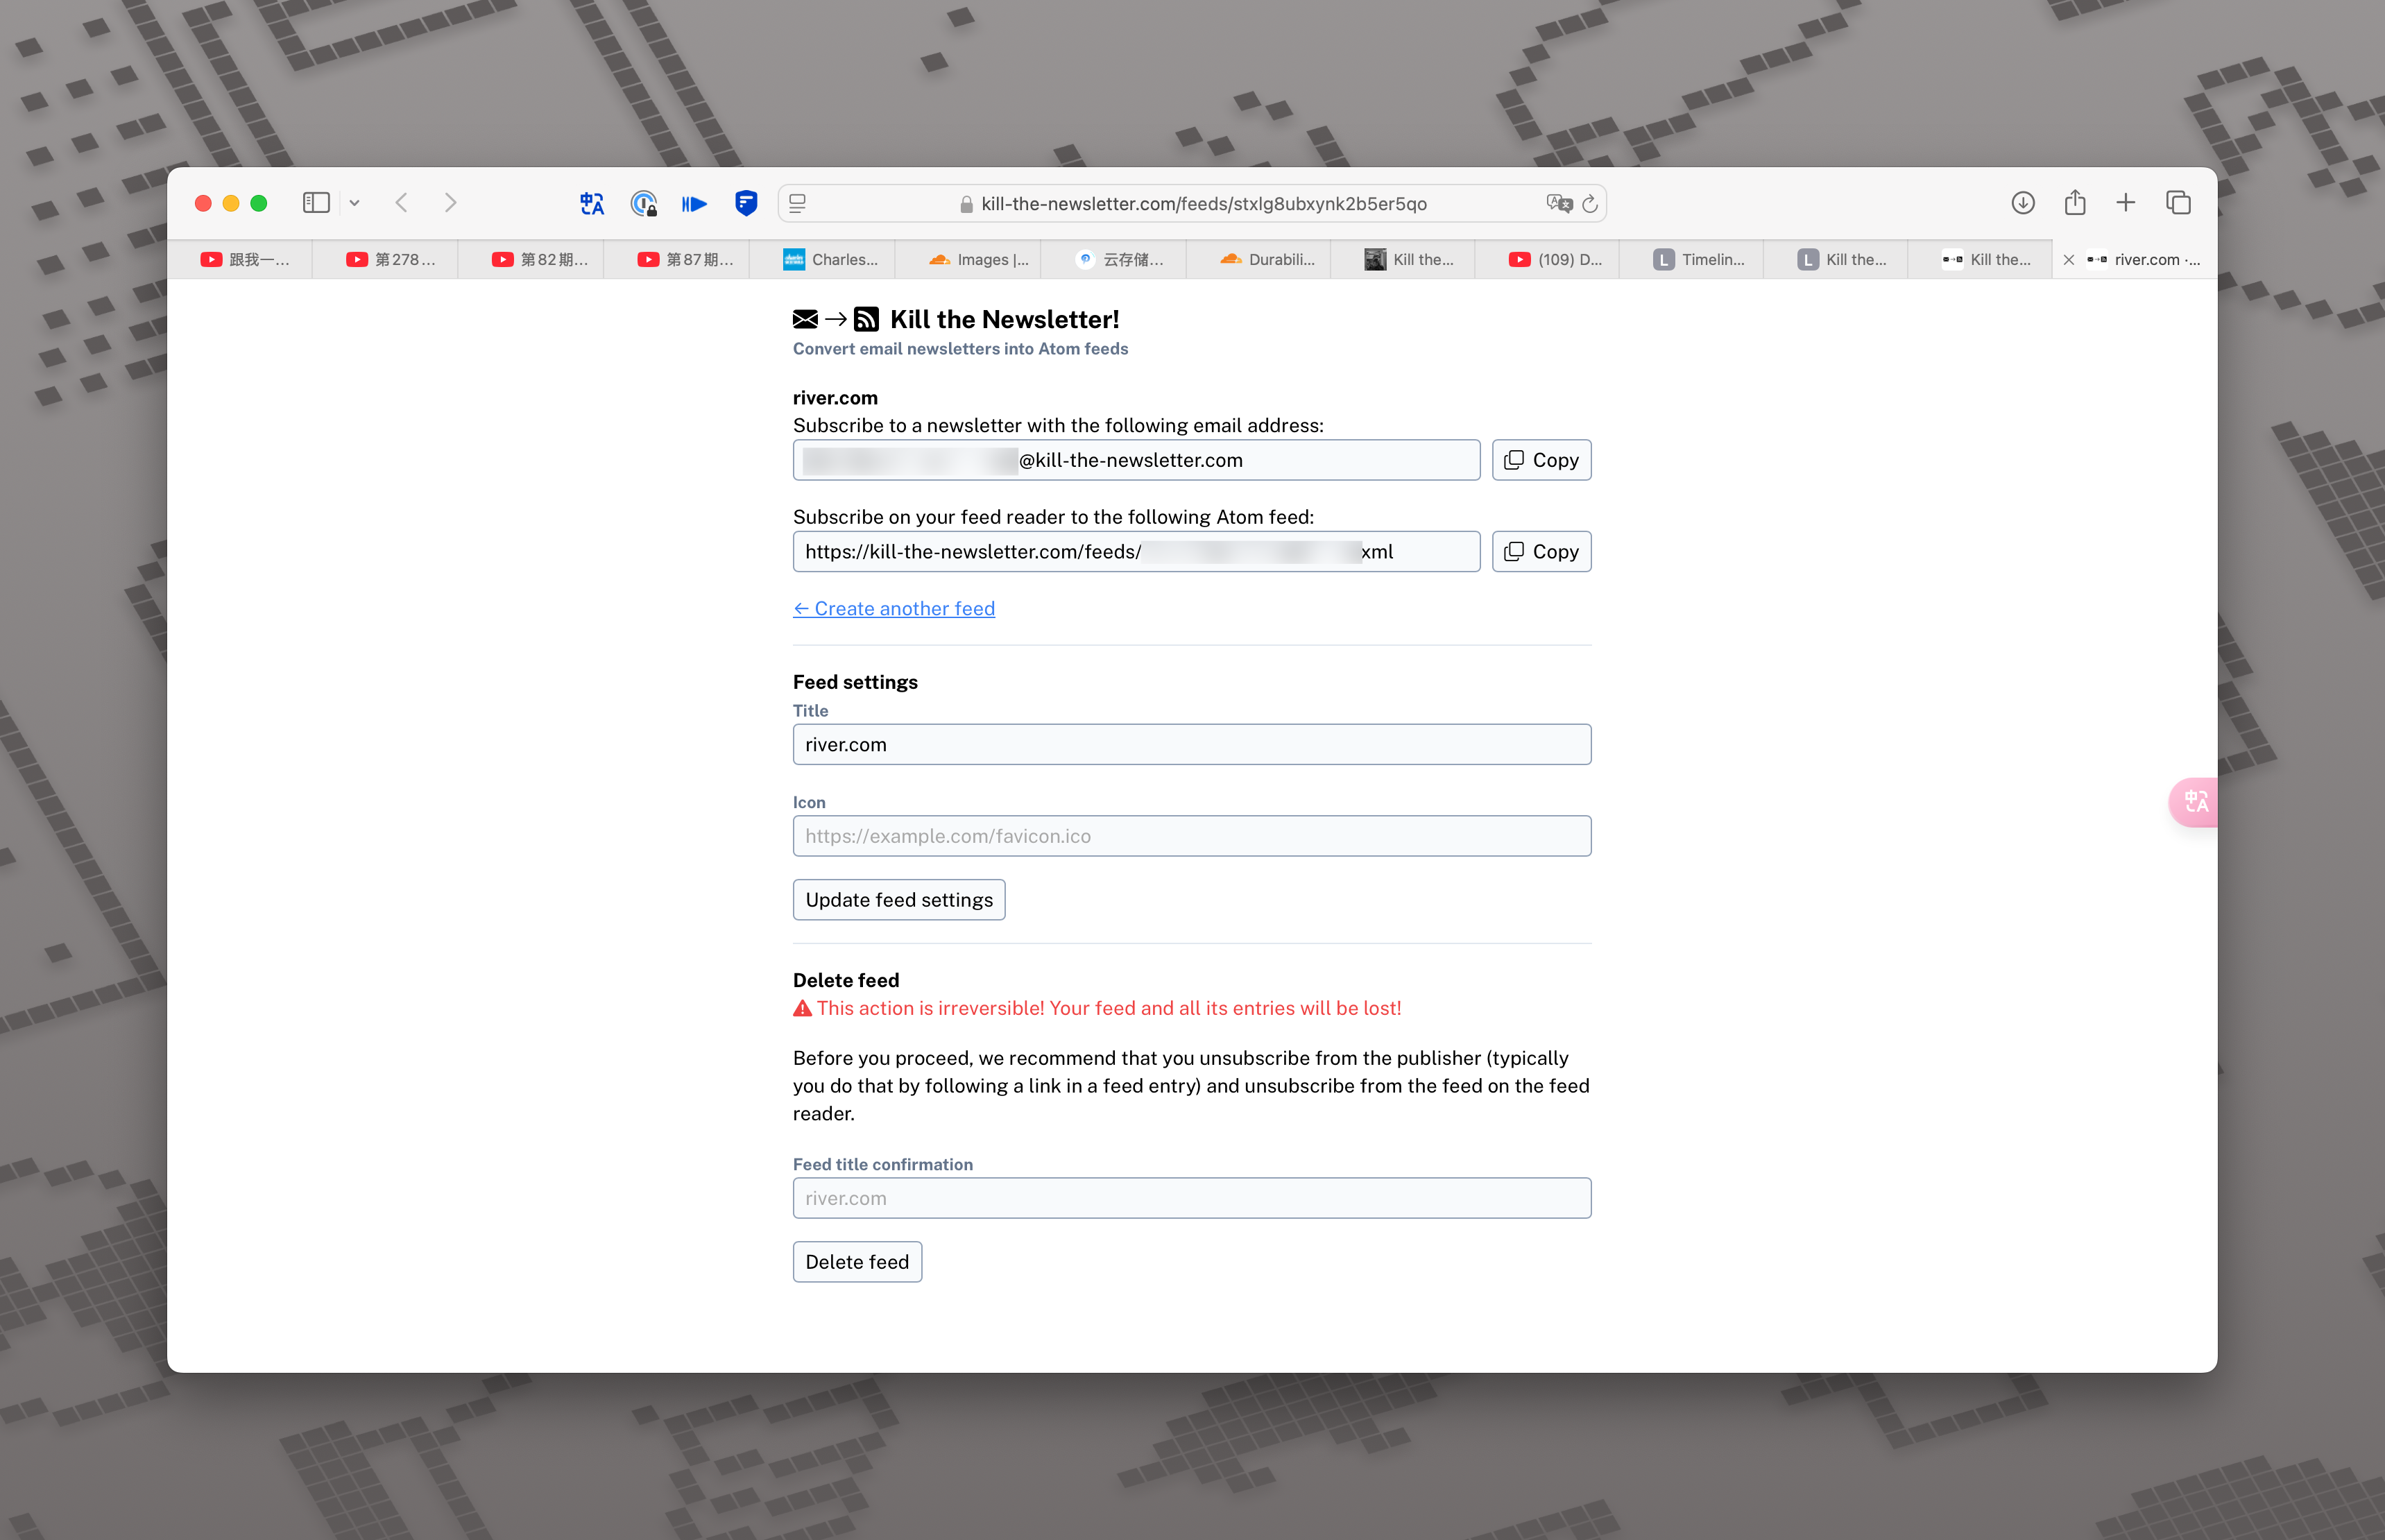2385x1540 pixels.
Task: Click the Delete feed button
Action: 857,1262
